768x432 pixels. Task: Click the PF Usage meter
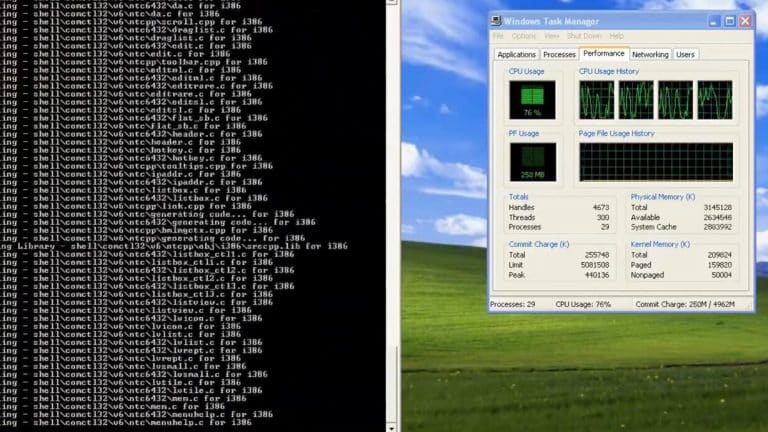tap(532, 162)
